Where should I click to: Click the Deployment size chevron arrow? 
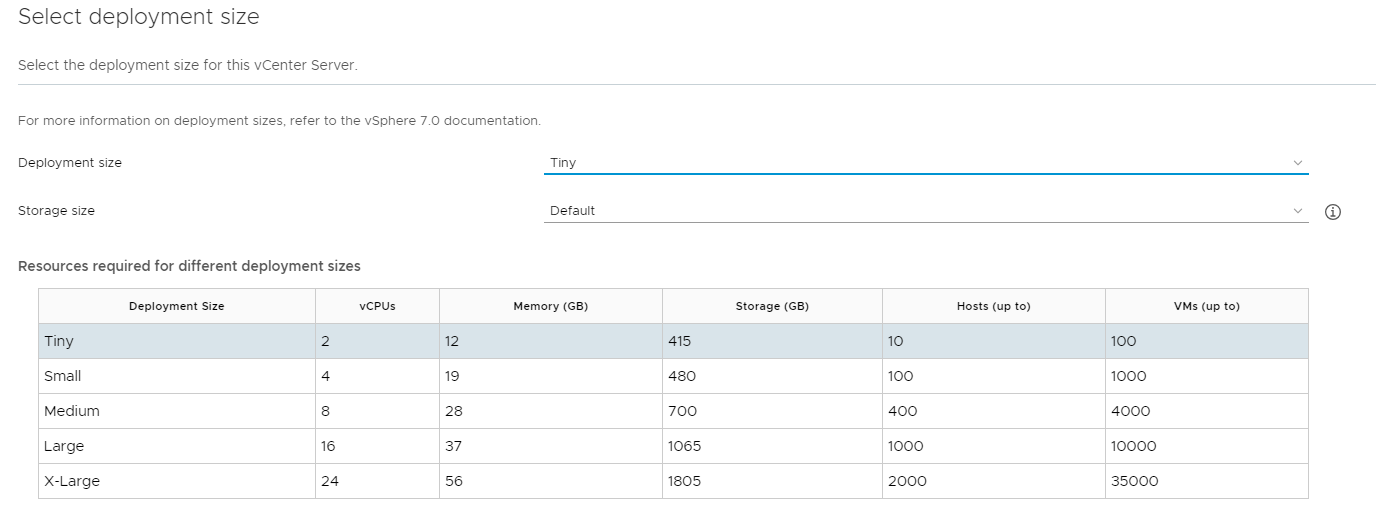tap(1298, 163)
